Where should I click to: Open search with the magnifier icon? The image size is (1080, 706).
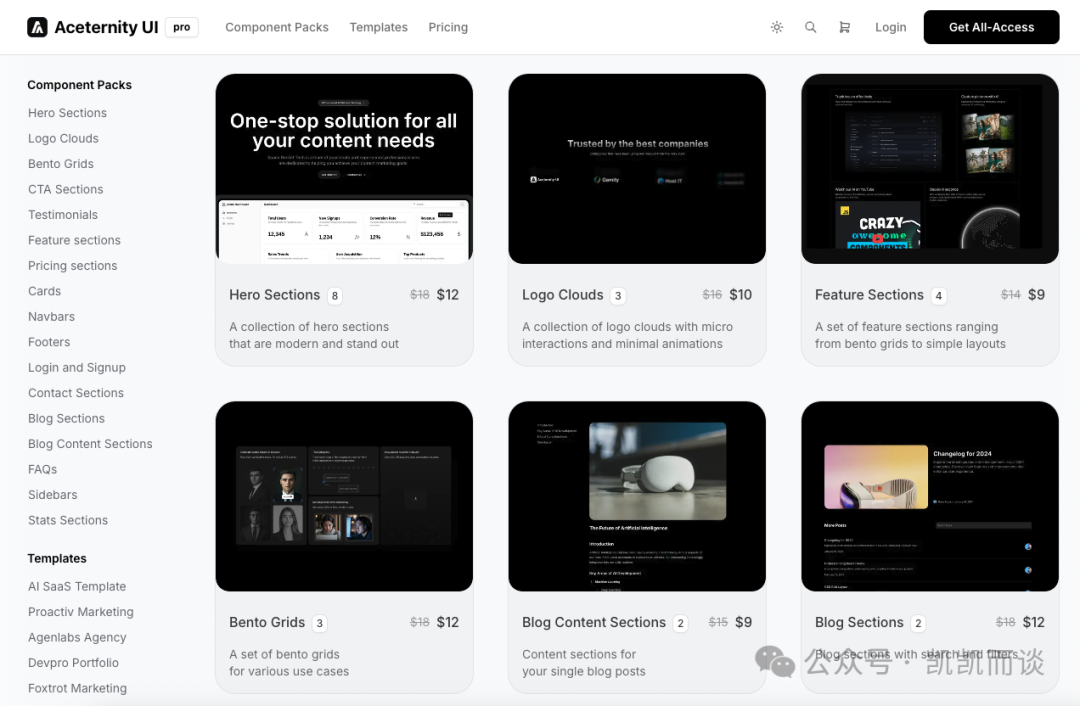811,28
